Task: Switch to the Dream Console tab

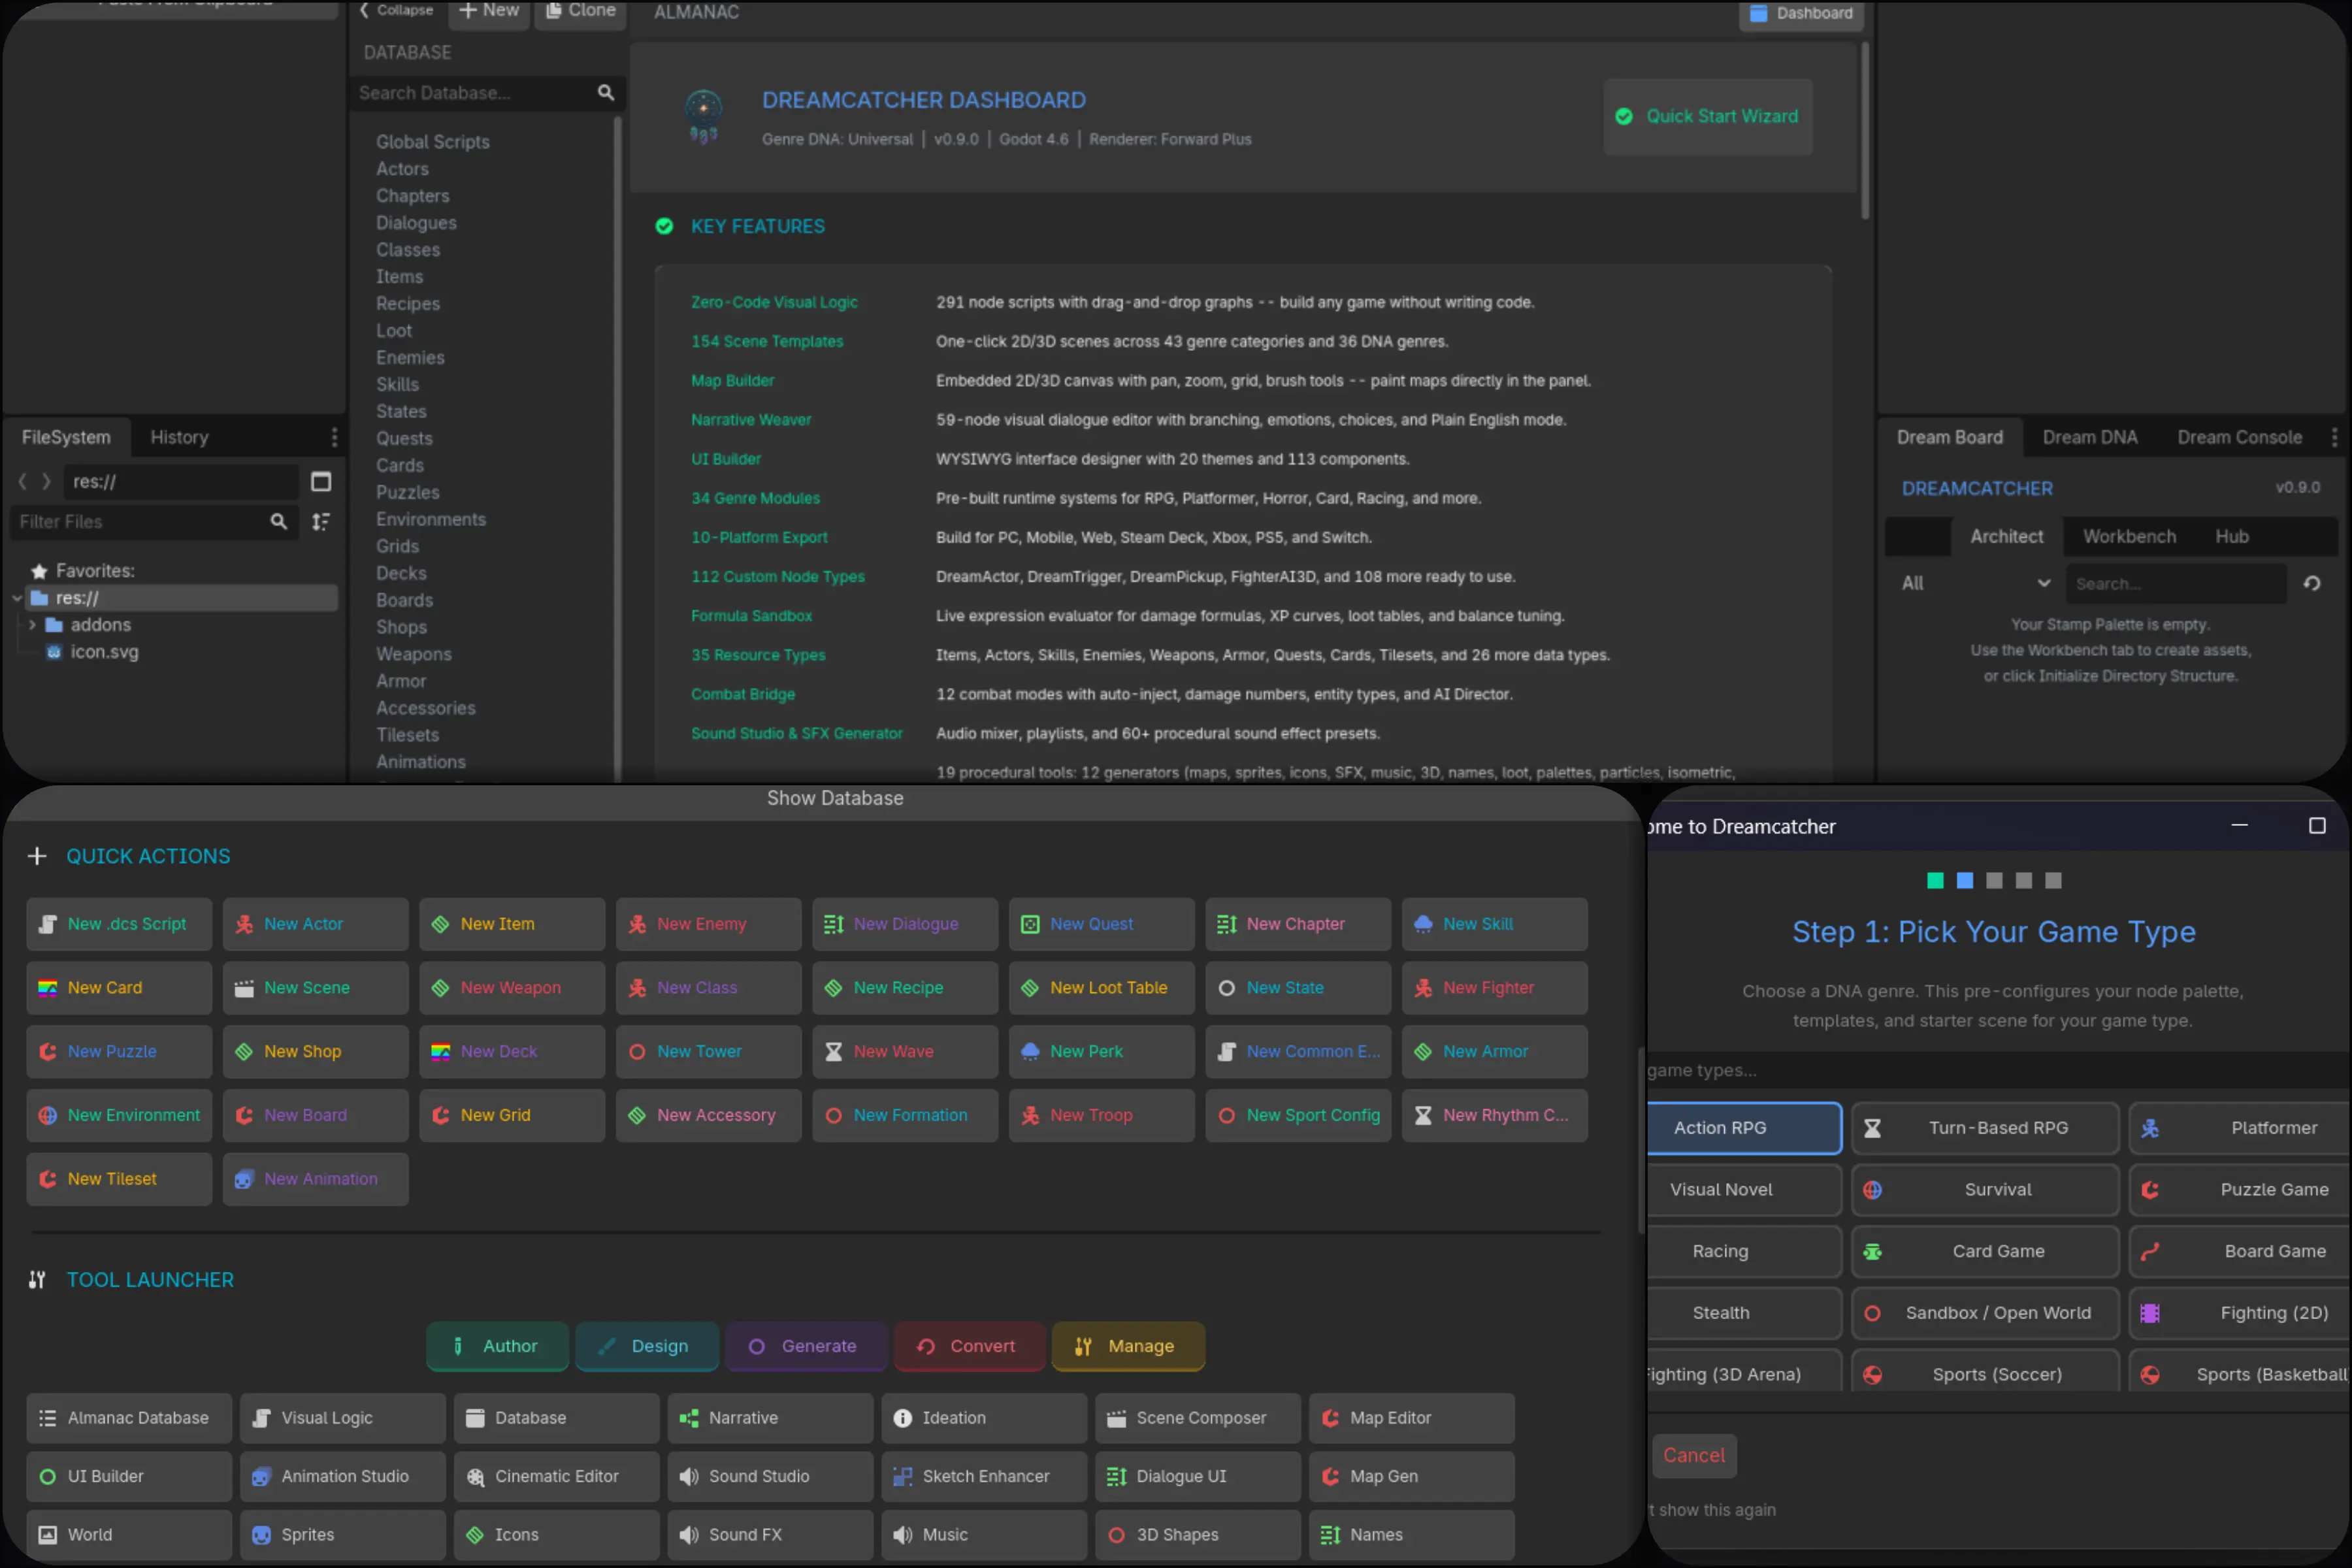Action: (2239, 437)
